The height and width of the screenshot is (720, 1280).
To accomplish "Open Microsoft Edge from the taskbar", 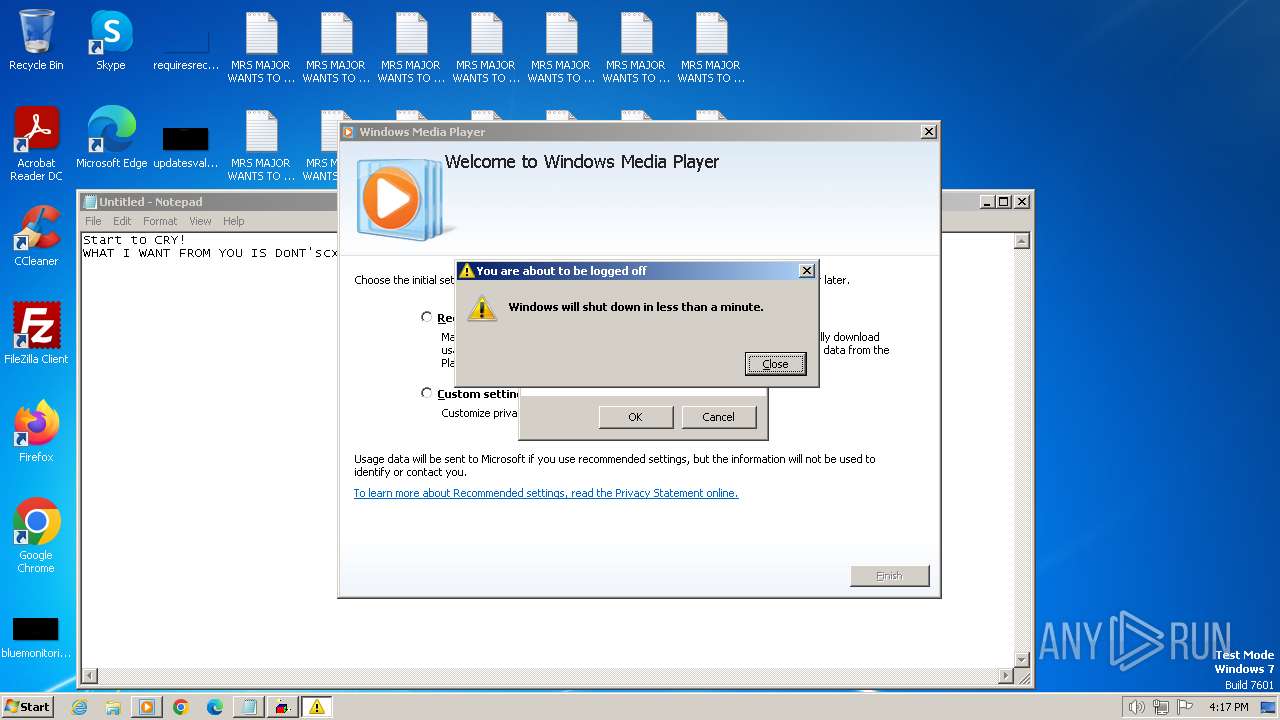I will coord(215,707).
